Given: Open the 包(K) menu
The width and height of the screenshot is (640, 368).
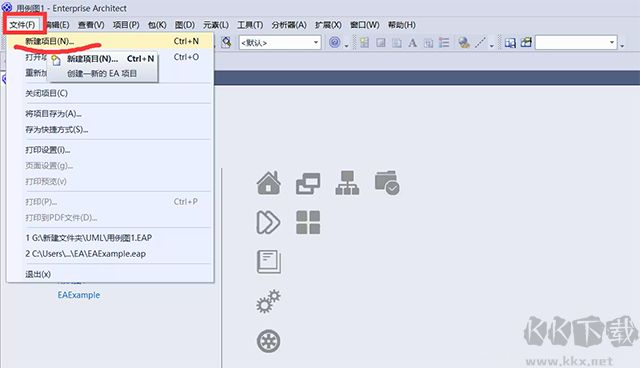Looking at the screenshot, I should click(157, 25).
